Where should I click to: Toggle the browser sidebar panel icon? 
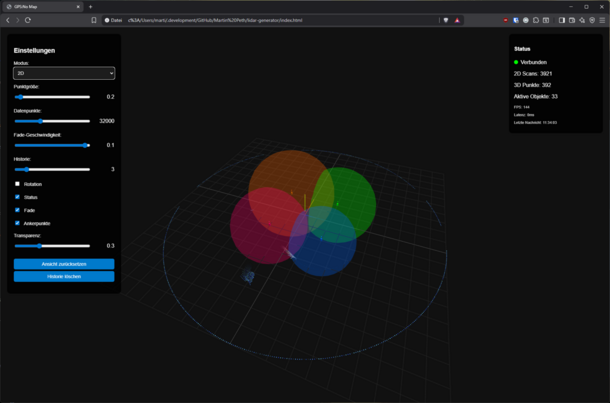[562, 20]
